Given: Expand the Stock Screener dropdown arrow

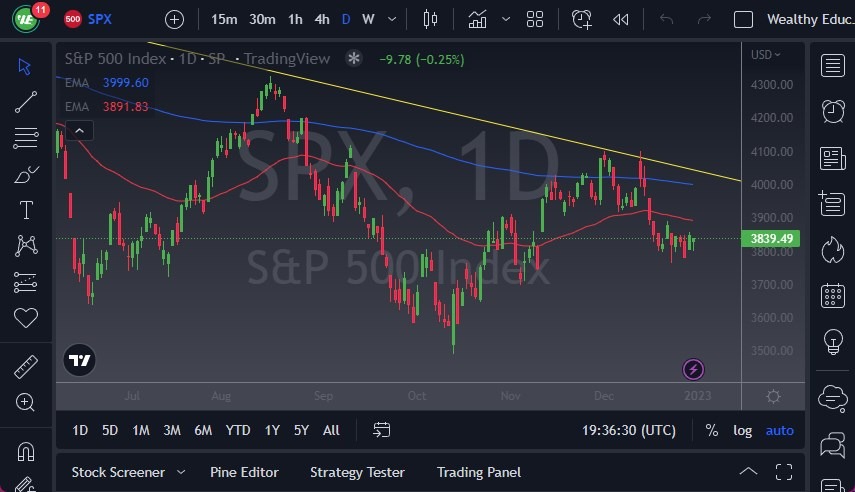Looking at the screenshot, I should click(x=181, y=472).
